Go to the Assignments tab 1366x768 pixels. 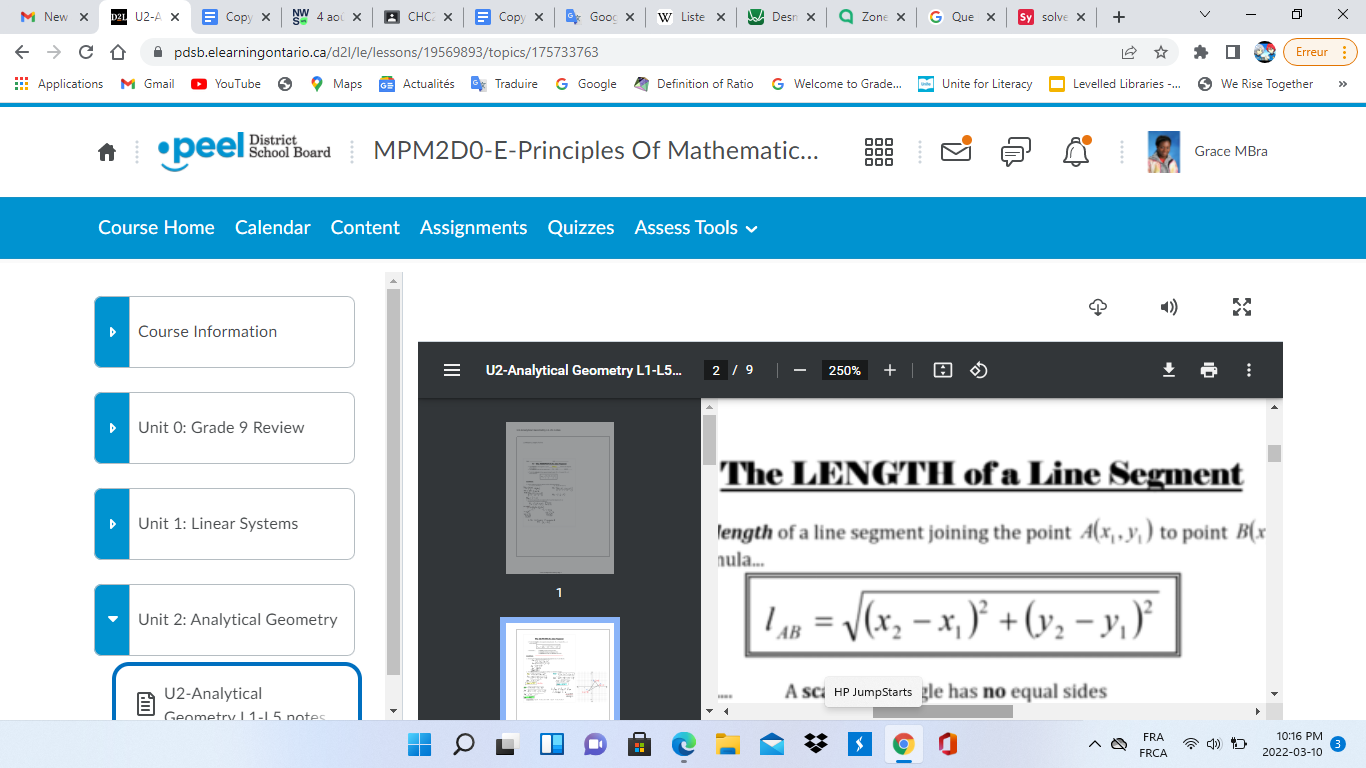pos(473,228)
